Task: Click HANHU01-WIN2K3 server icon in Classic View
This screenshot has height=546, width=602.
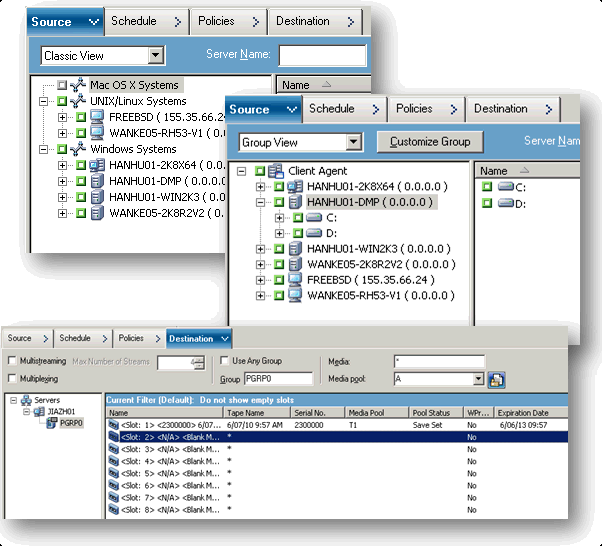Action: point(97,197)
